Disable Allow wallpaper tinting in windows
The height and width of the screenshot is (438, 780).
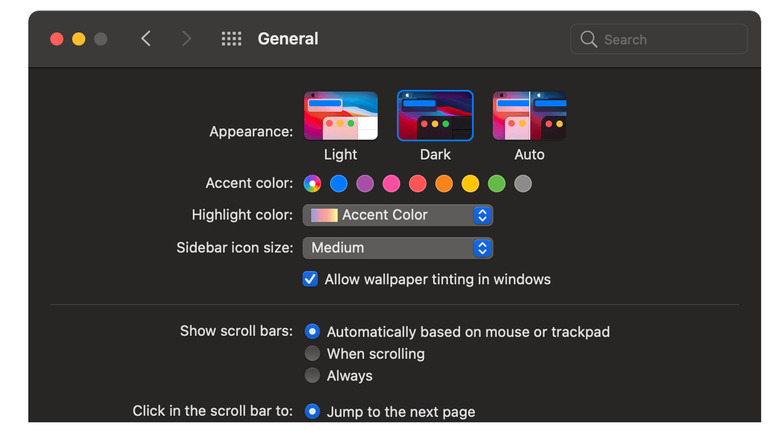click(x=310, y=280)
